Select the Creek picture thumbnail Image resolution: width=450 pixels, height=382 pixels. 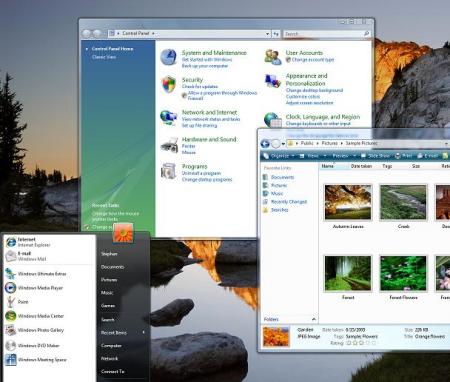click(403, 202)
